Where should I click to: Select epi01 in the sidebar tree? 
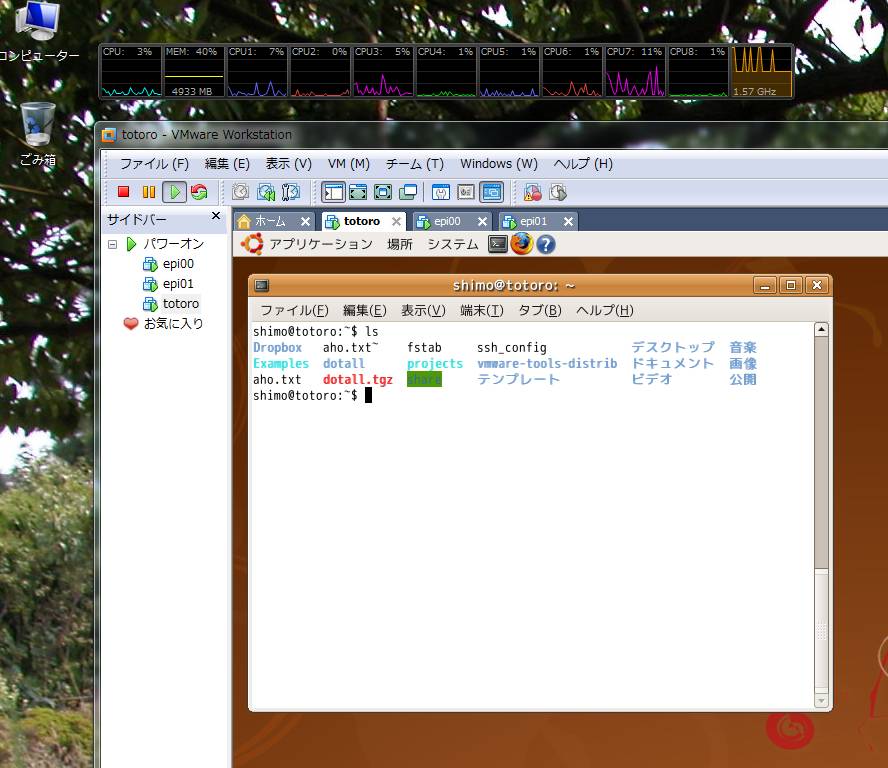tap(178, 284)
